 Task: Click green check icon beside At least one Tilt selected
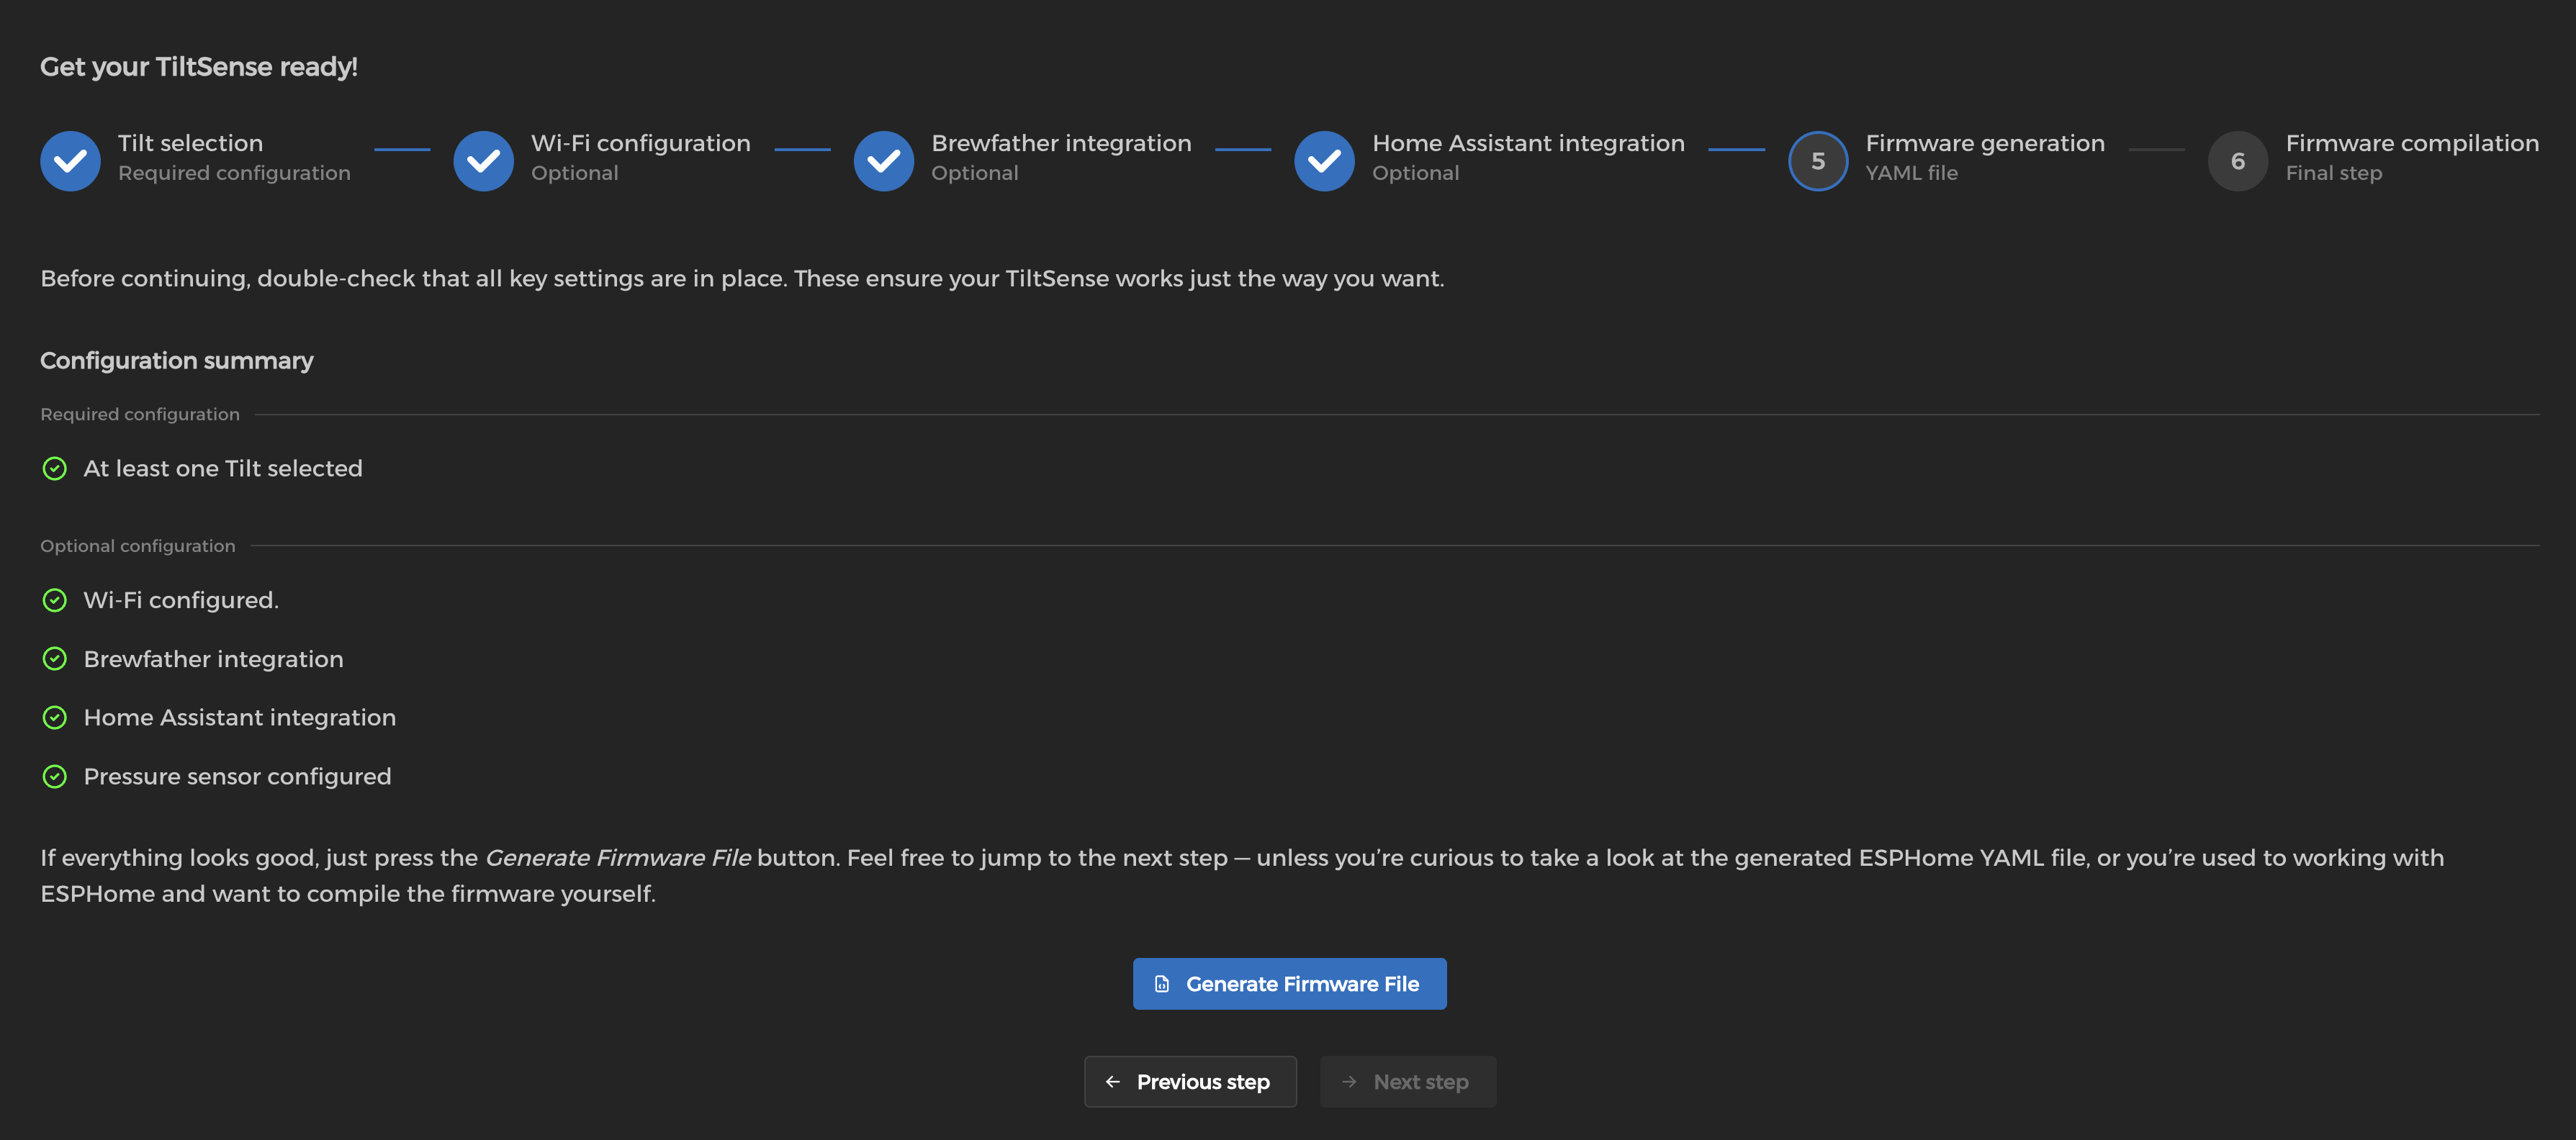[55, 468]
